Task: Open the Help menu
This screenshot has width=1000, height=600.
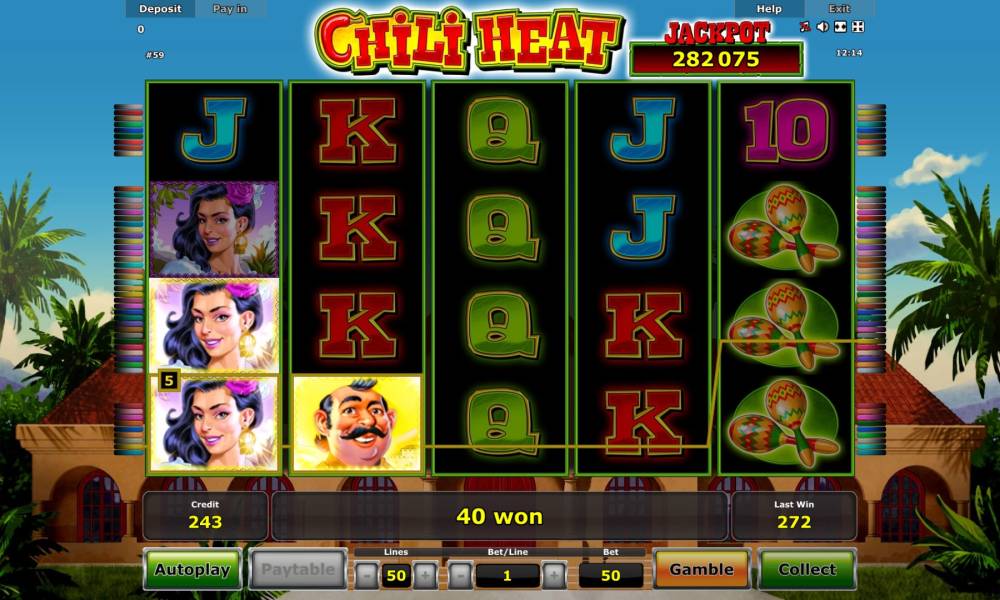Action: 769,9
